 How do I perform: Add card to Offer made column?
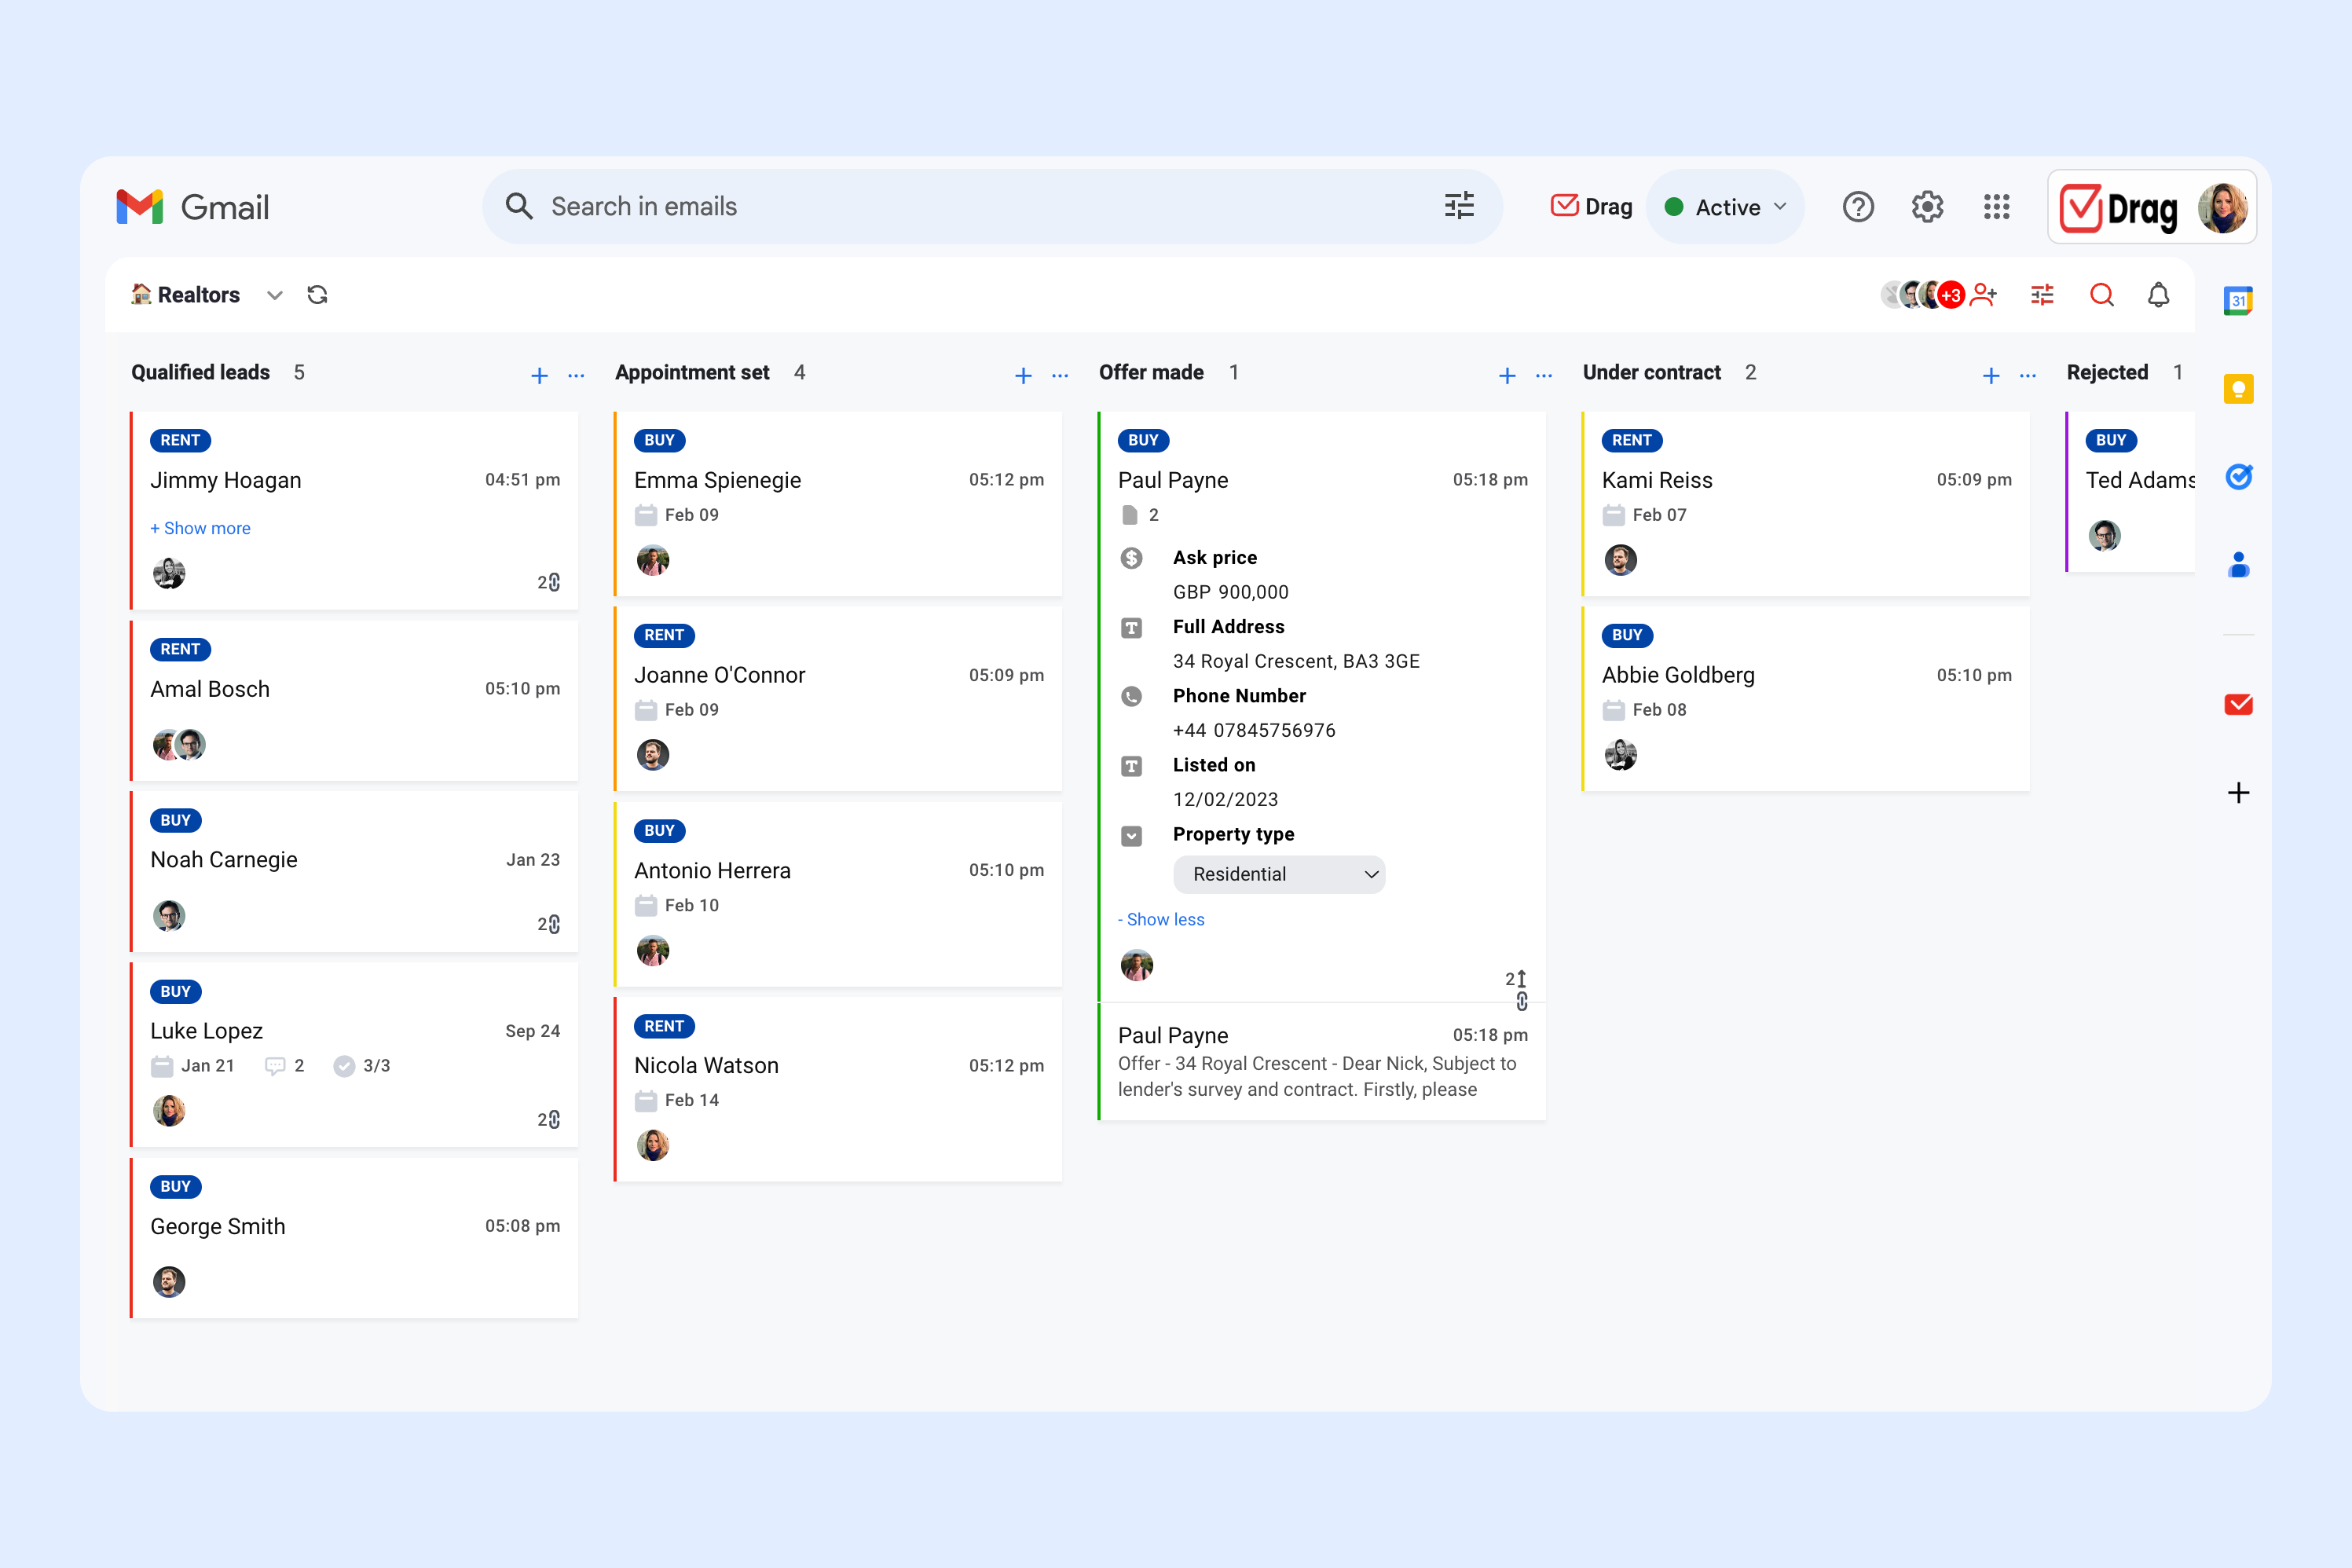click(x=1507, y=375)
